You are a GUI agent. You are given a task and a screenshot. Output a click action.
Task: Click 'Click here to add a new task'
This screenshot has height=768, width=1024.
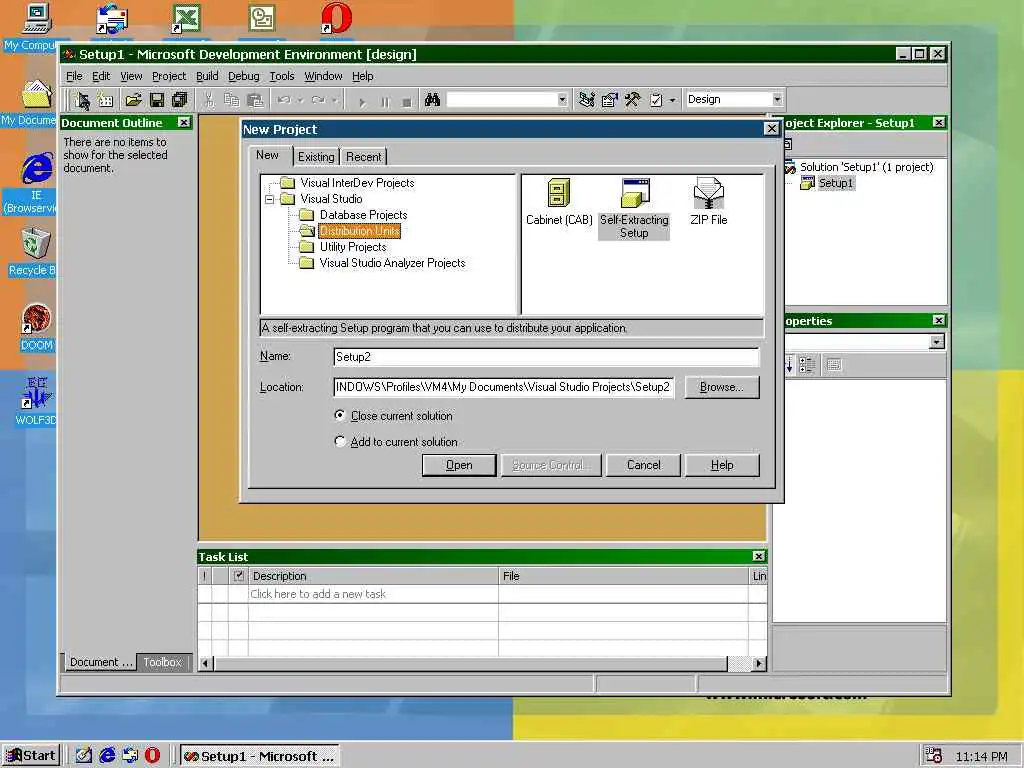(318, 594)
